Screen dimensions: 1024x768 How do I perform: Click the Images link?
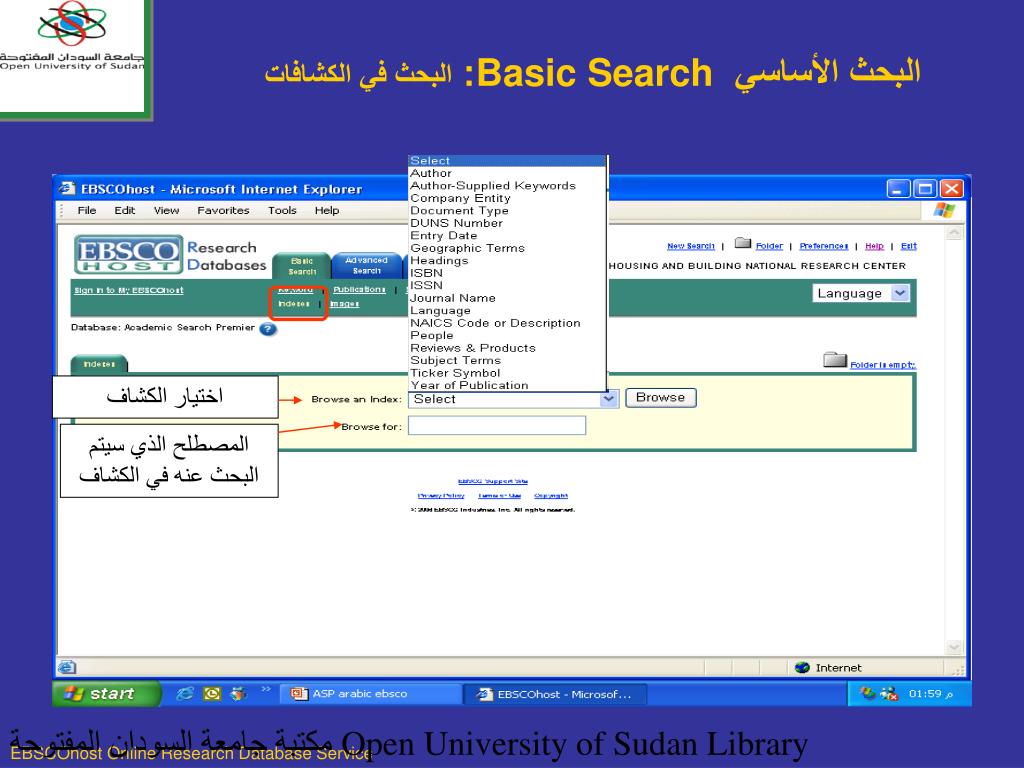click(345, 304)
